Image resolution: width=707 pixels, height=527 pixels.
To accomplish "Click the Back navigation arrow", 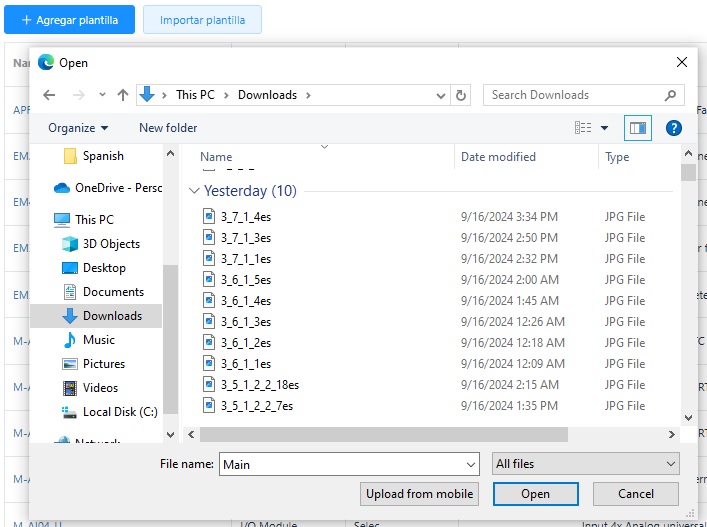I will click(x=49, y=95).
